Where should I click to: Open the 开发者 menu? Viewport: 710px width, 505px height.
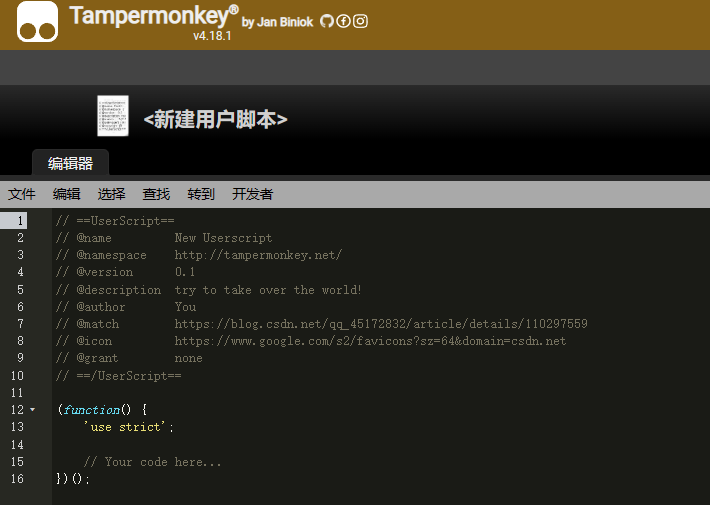pos(253,194)
